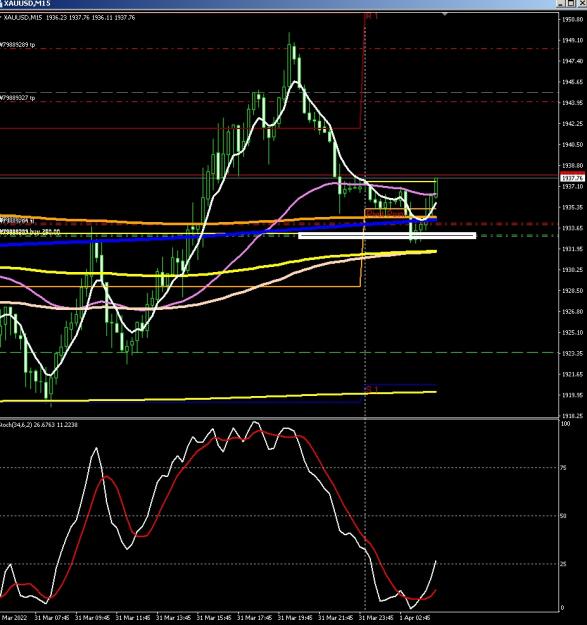Click the 1950.80 price scale label
The height and width of the screenshot is (625, 587).
tap(573, 19)
